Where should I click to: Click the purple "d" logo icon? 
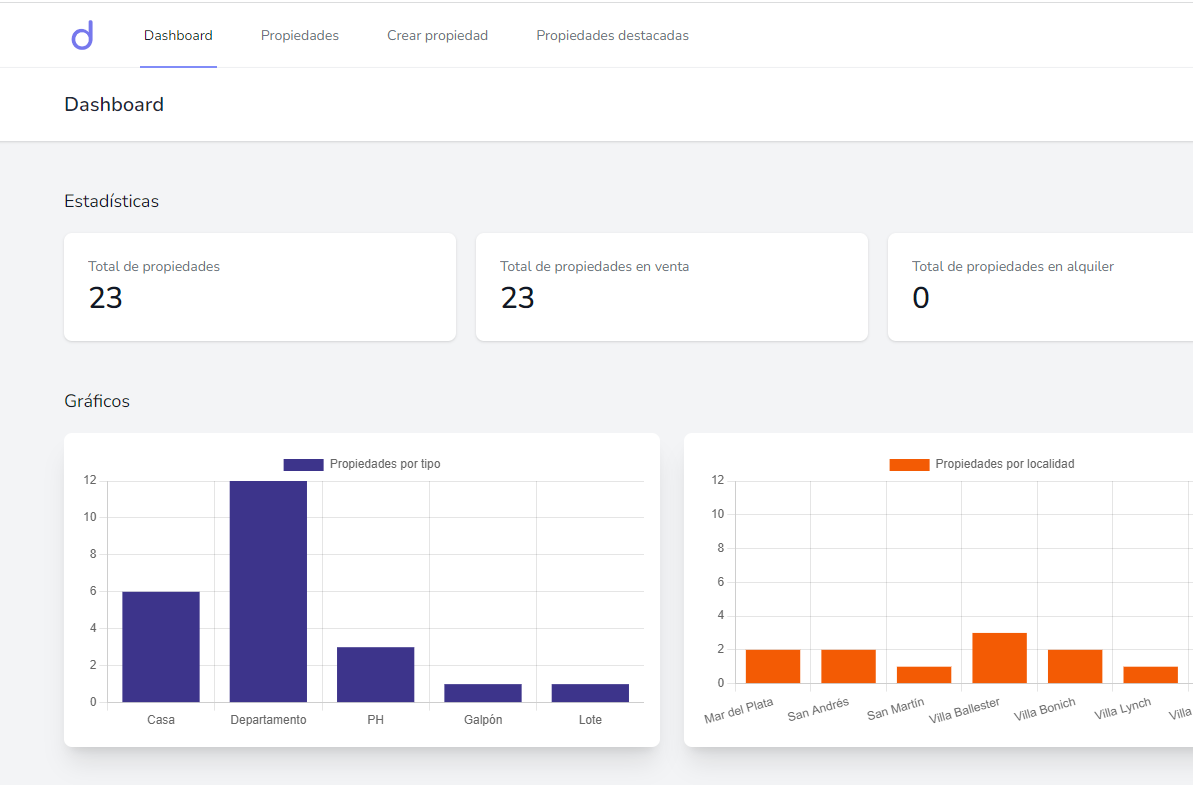click(x=82, y=36)
